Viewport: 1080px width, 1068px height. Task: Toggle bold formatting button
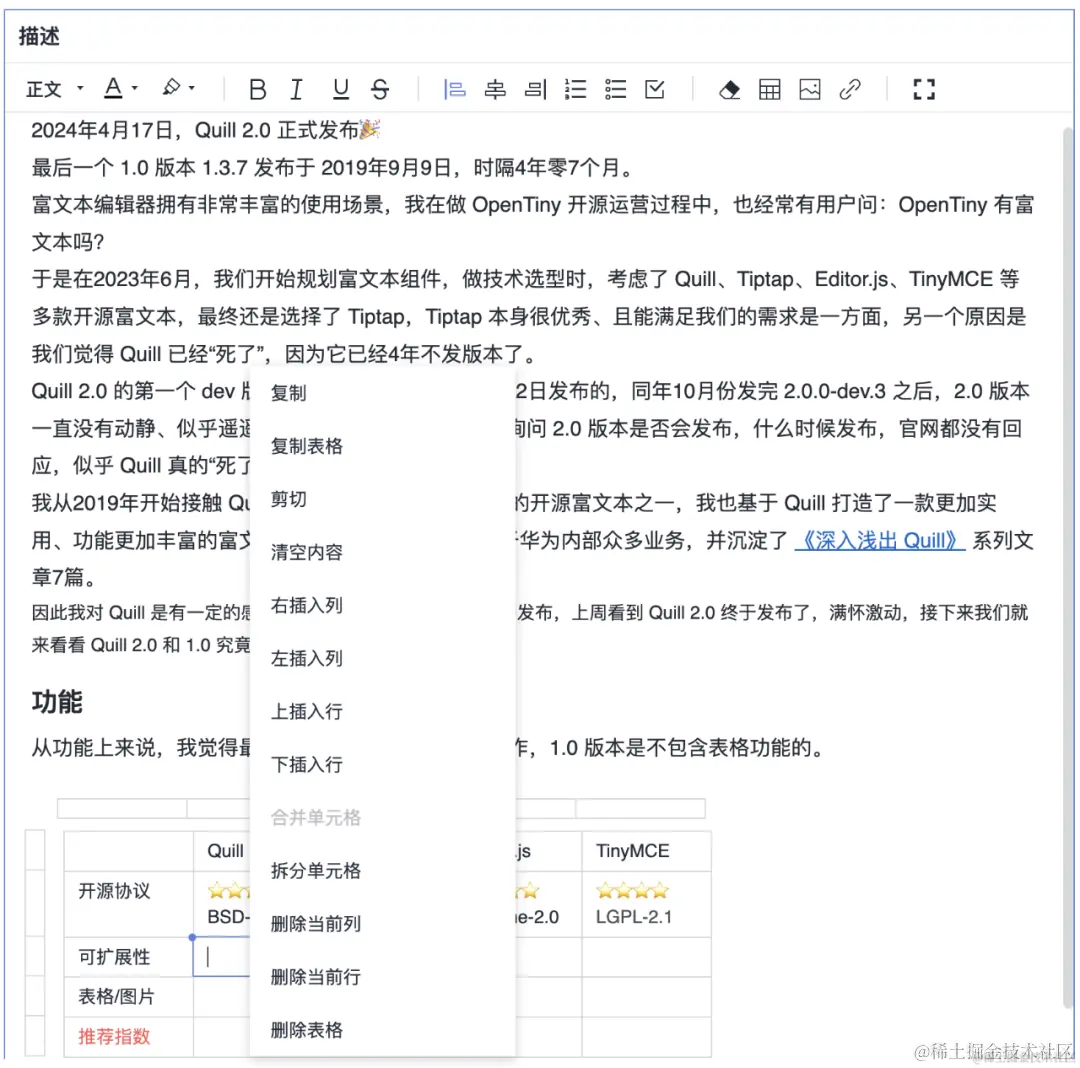pos(258,90)
